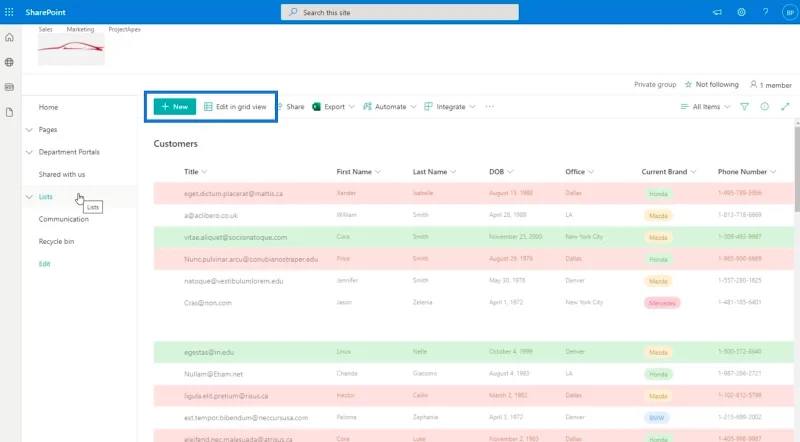Click the Private group label
Screen dimensions: 800x442
[x=655, y=85]
